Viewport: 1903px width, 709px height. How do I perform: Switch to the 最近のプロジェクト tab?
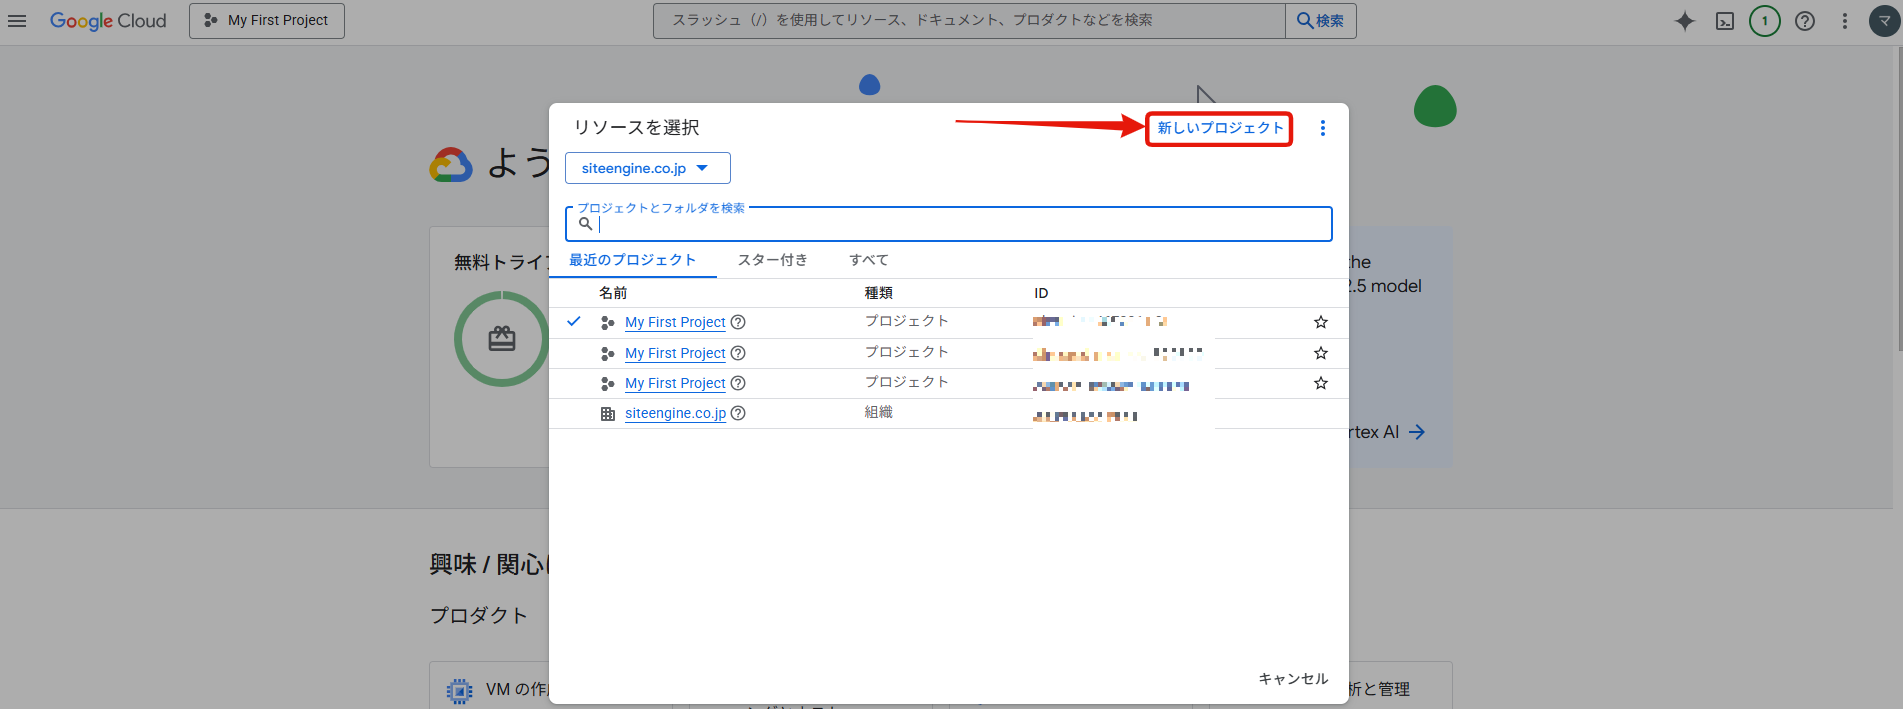click(633, 260)
